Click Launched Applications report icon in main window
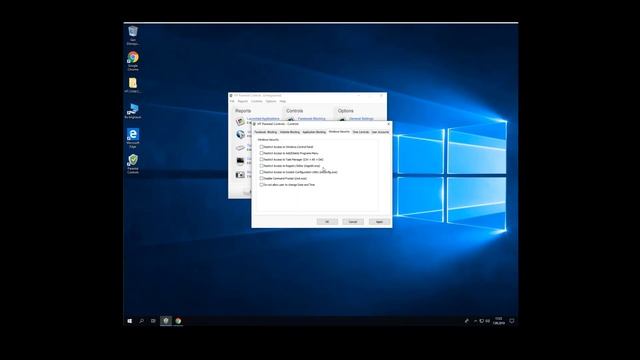 tap(240, 121)
